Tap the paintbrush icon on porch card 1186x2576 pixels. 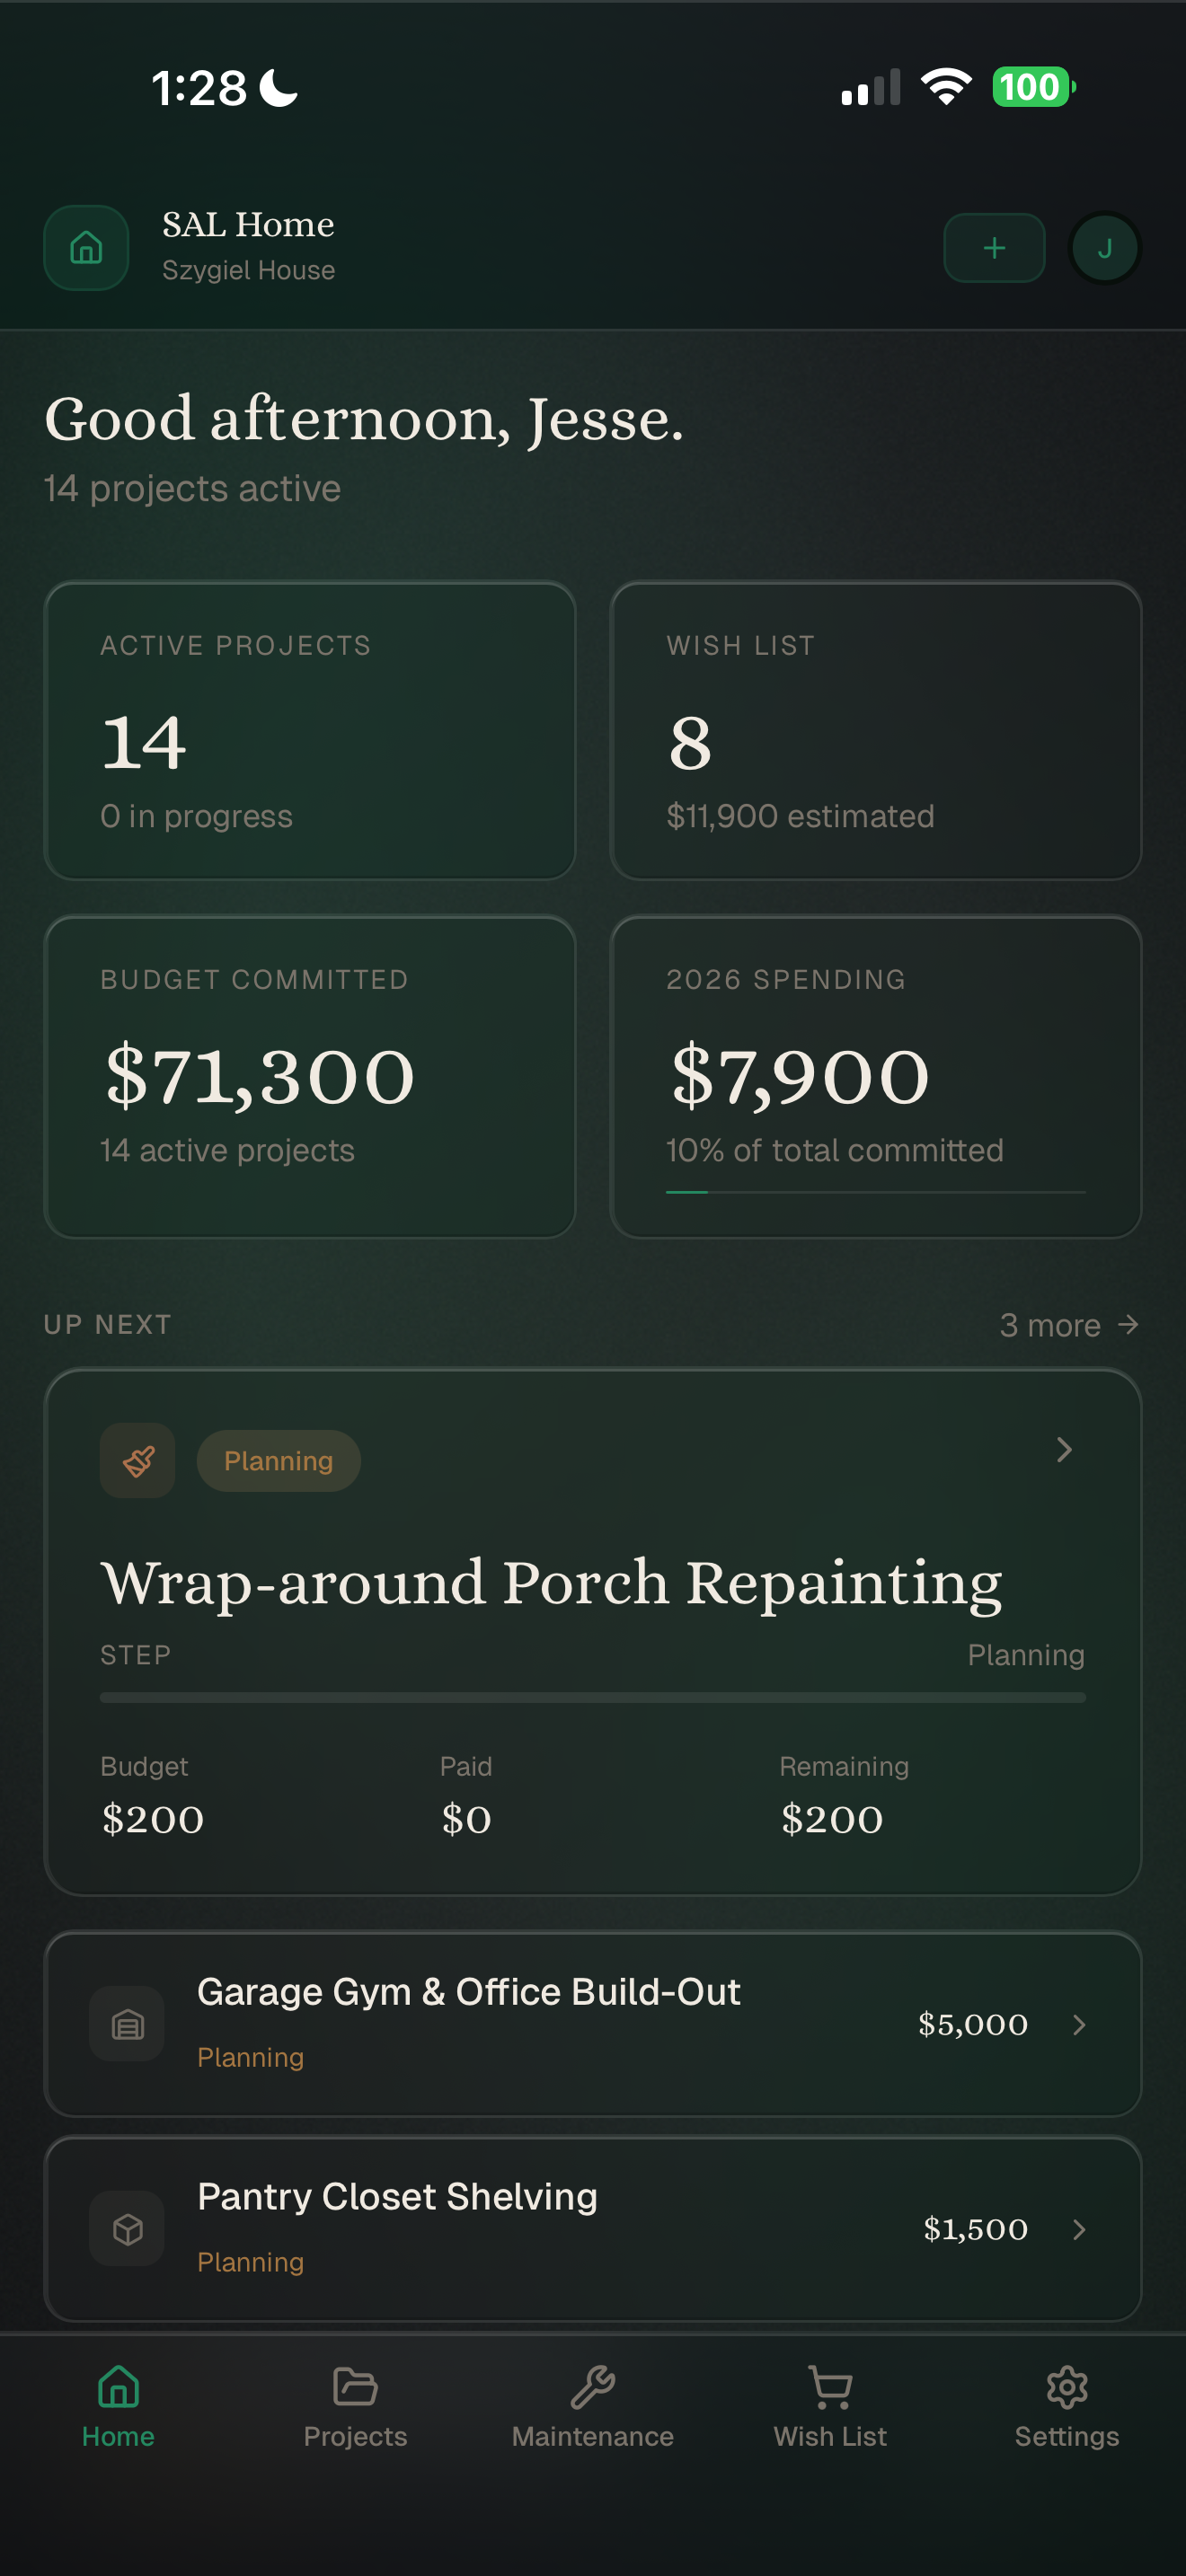pos(138,1460)
